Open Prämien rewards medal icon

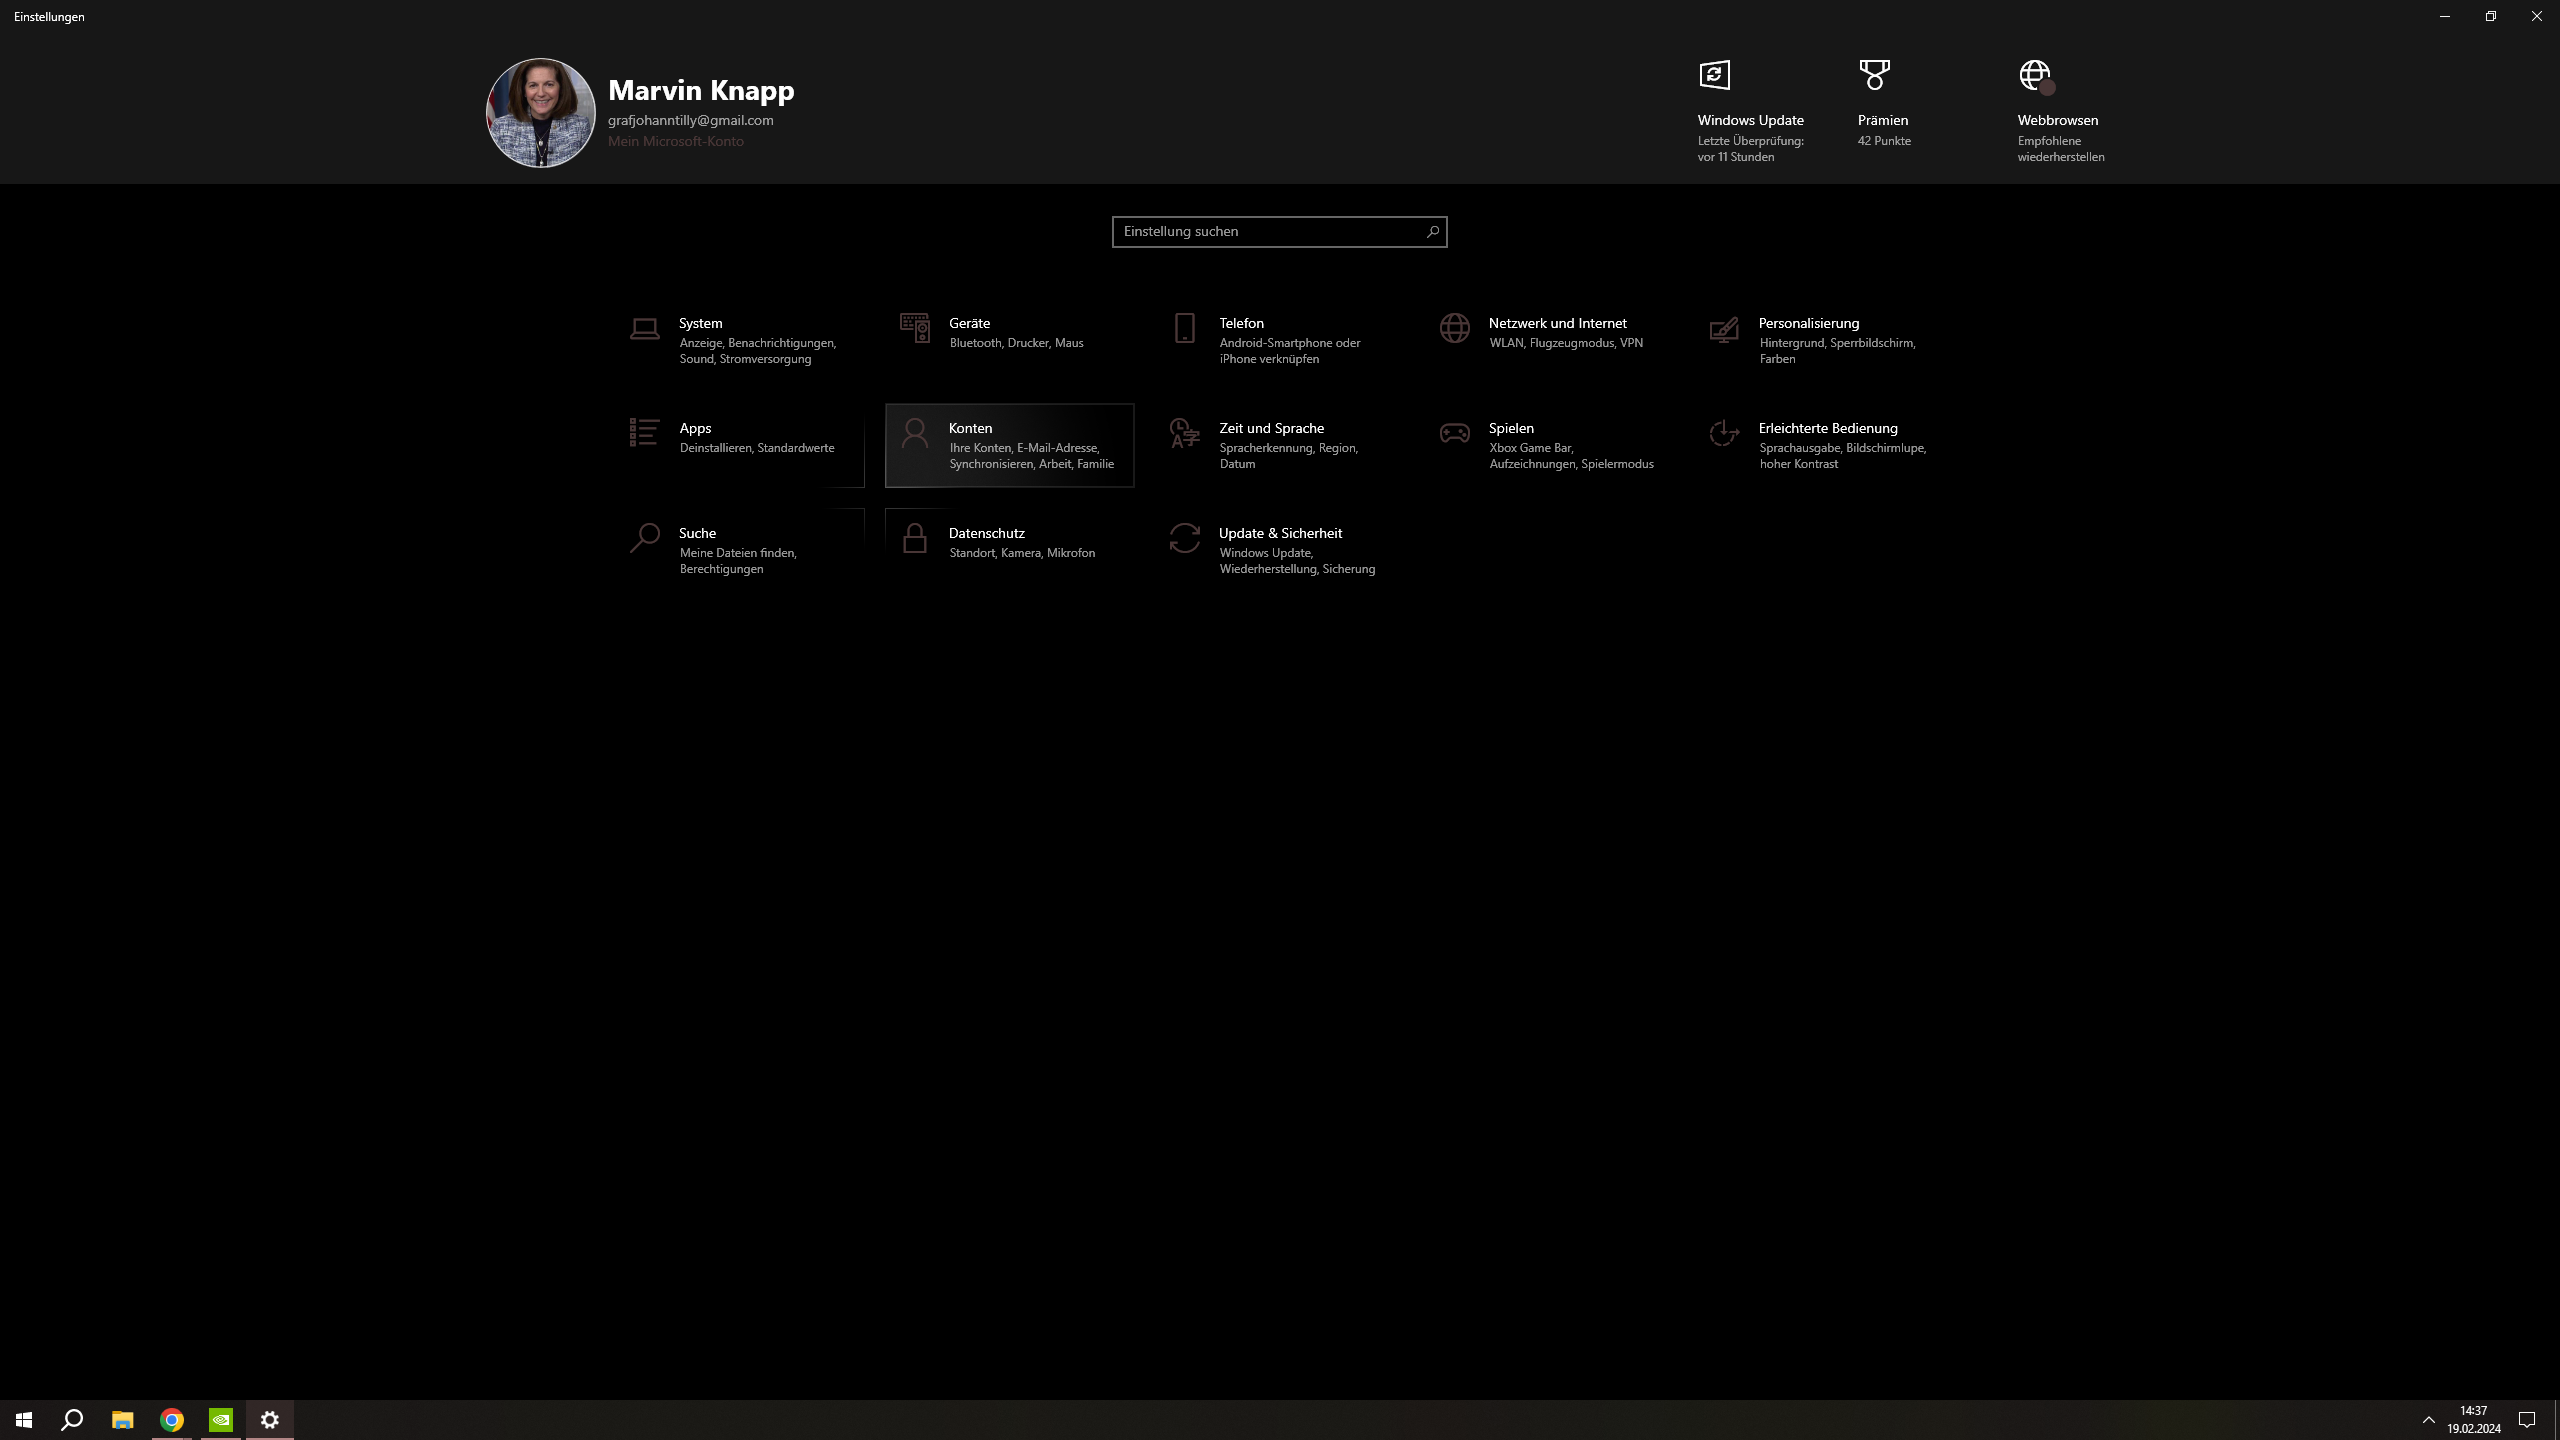pyautogui.click(x=1874, y=75)
